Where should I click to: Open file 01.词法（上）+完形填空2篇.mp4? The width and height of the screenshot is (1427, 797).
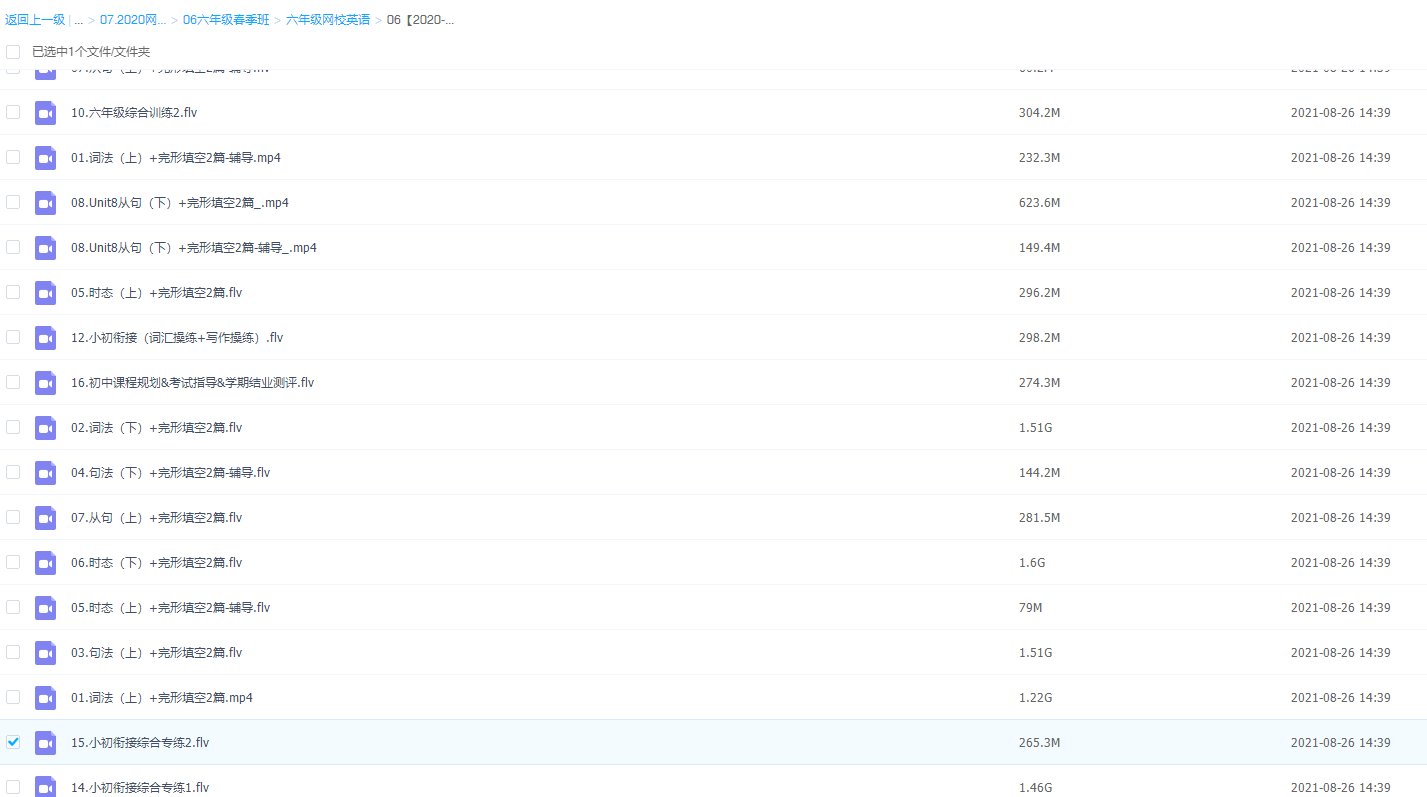(x=161, y=698)
